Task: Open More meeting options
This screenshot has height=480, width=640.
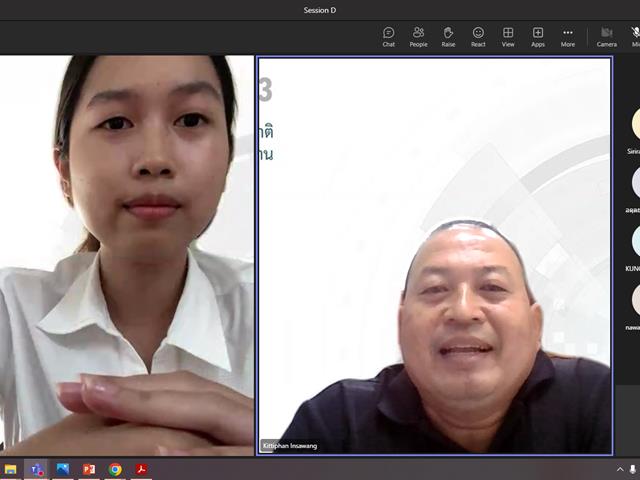Action: (567, 37)
